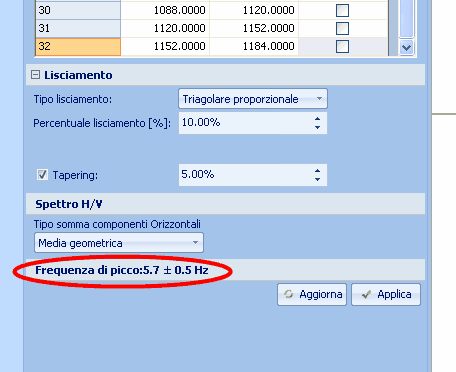This screenshot has width=456, height=372.
Task: Collapse the Lisciamento section minus icon
Action: (x=35, y=75)
